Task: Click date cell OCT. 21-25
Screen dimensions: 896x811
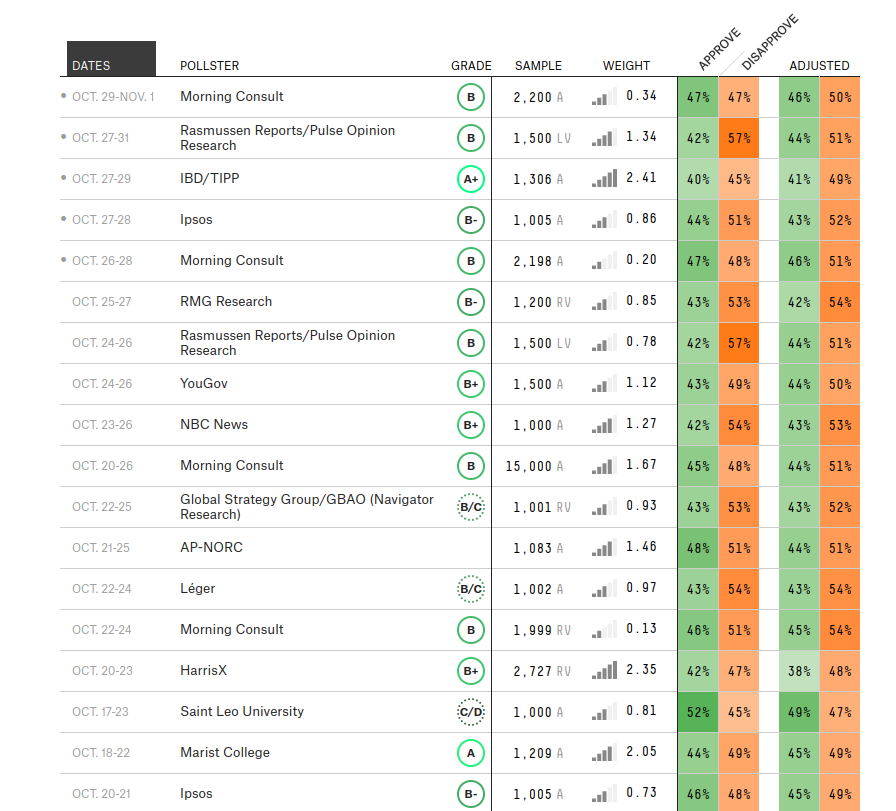Action: tap(101, 548)
